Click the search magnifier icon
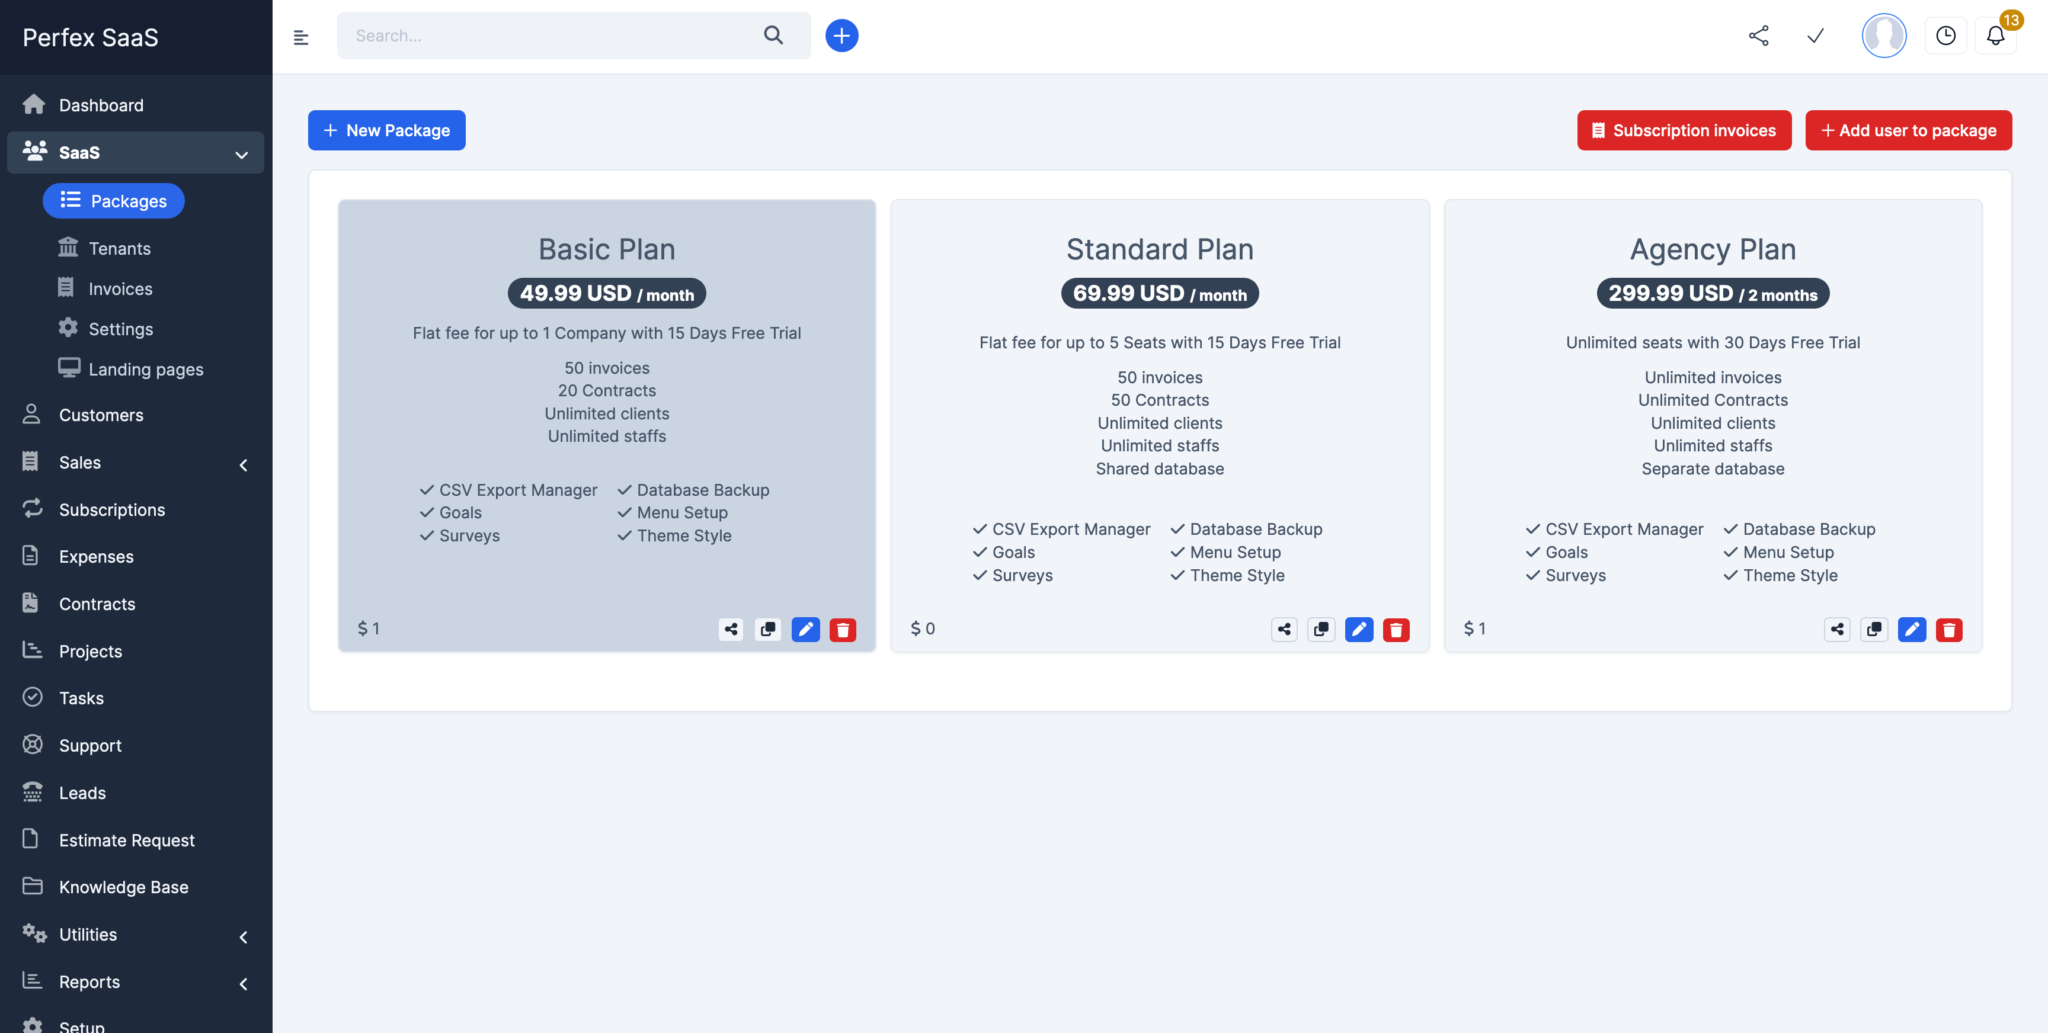 click(773, 34)
